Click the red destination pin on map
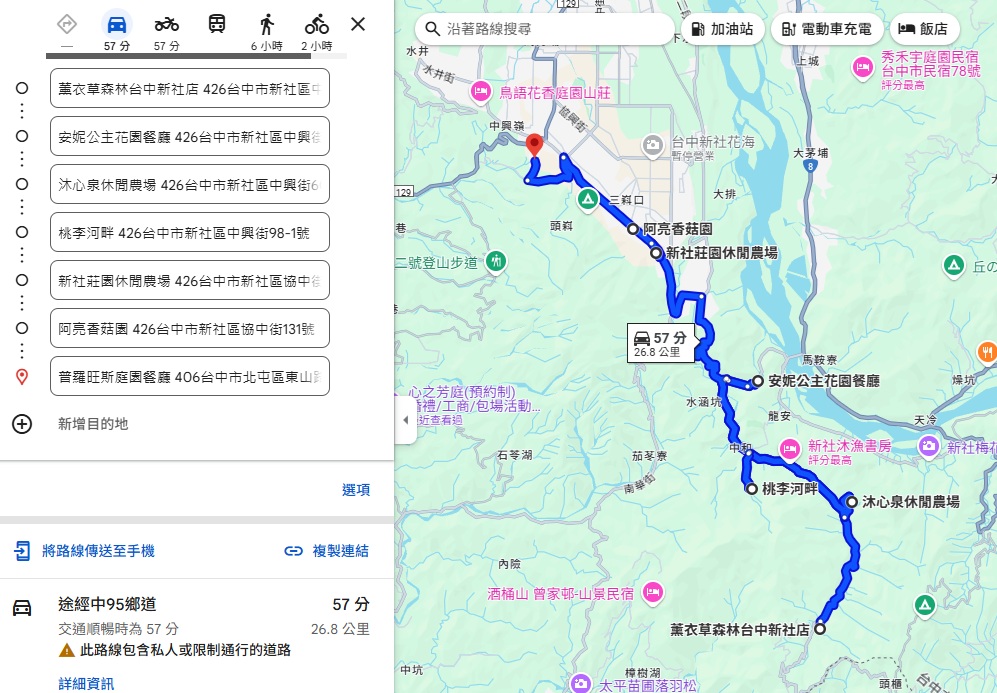Image resolution: width=997 pixels, height=693 pixels. coord(535,144)
